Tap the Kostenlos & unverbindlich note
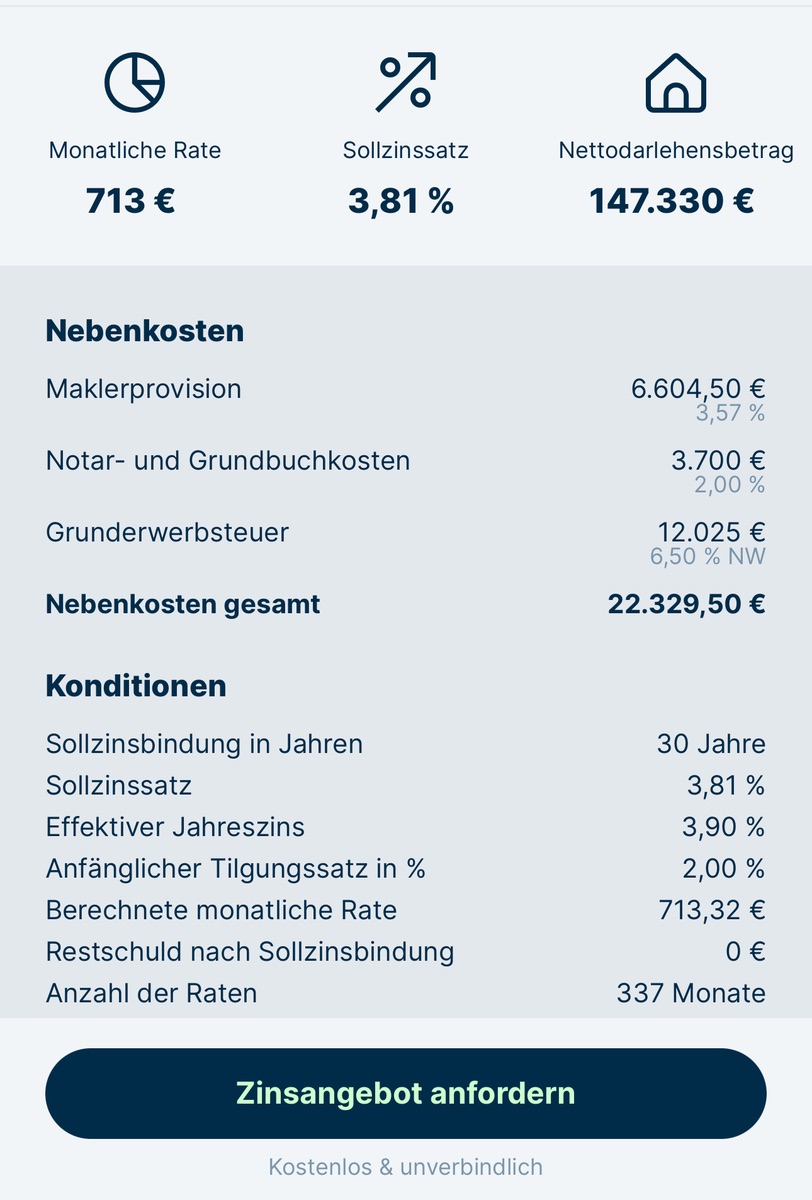Viewport: 812px width, 1200px height. tap(405, 1167)
